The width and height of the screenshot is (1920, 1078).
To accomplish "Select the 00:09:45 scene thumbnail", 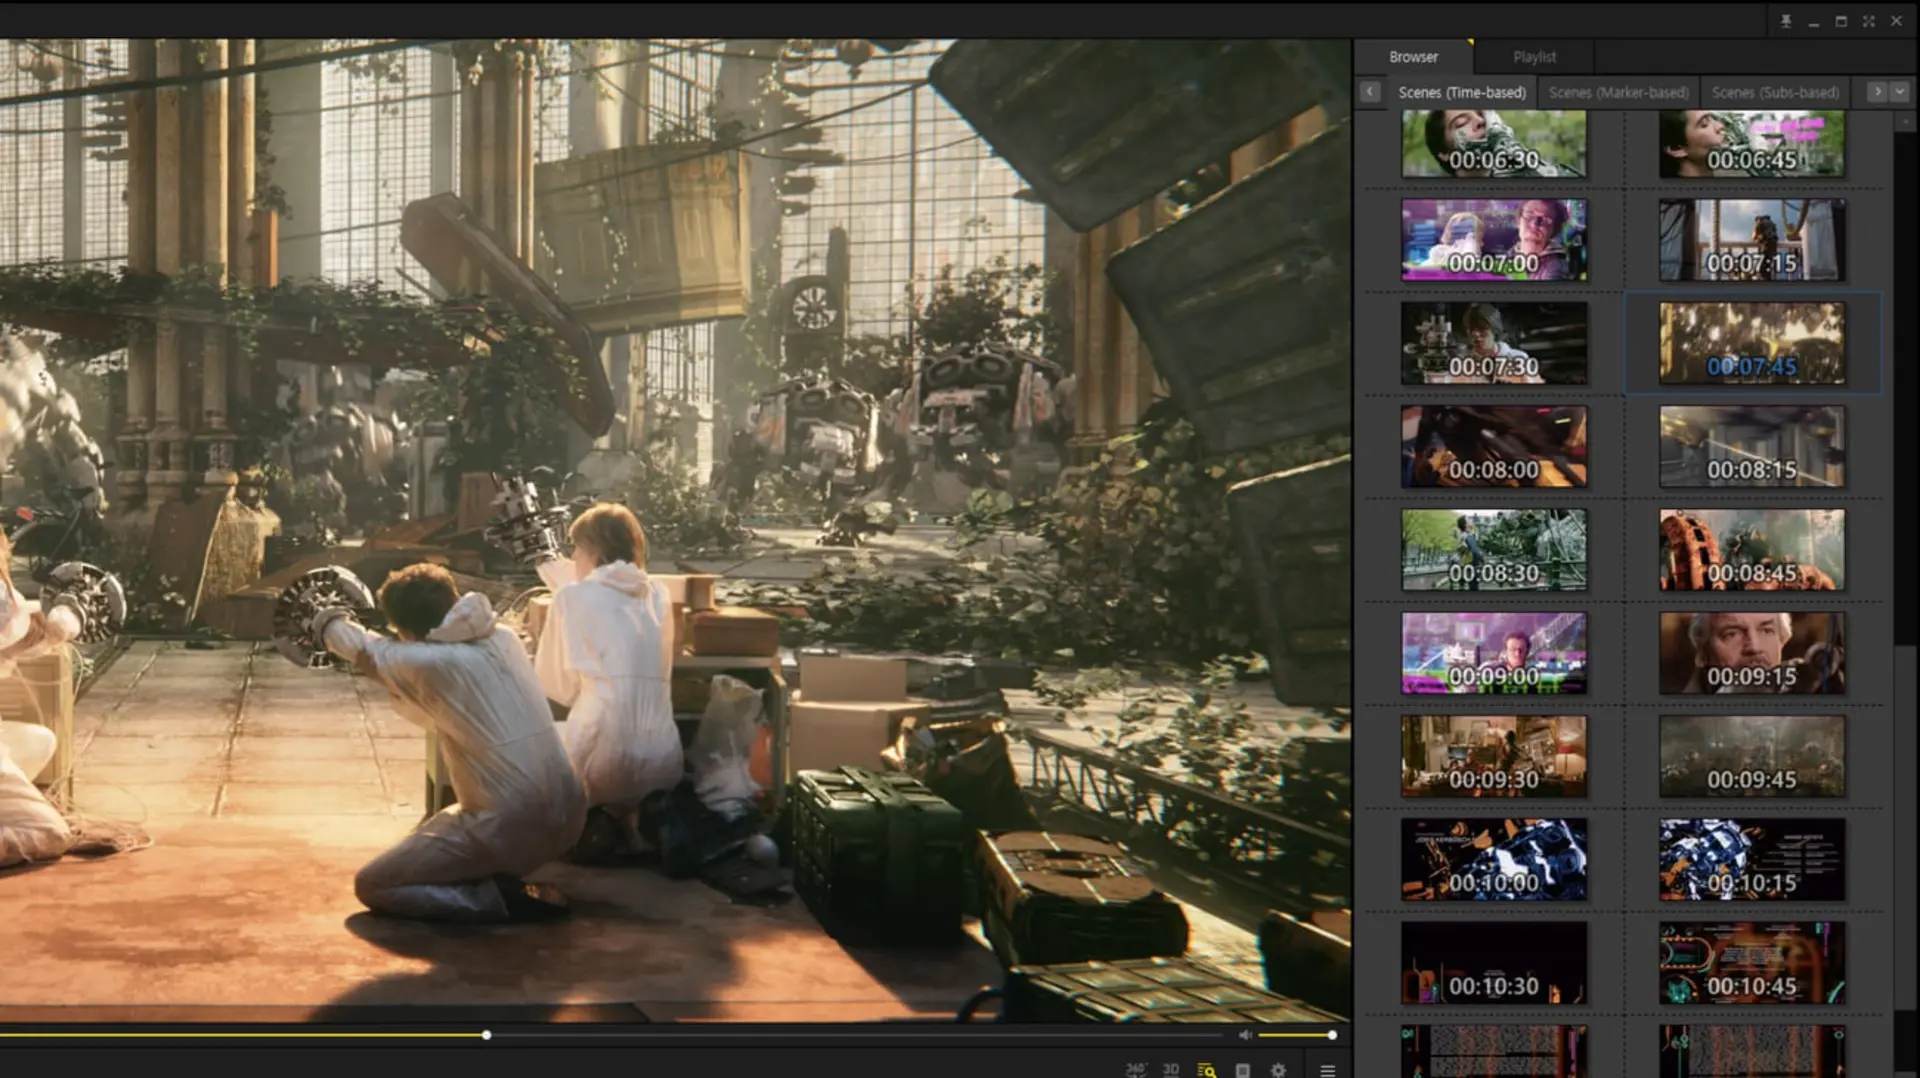I will coord(1752,756).
